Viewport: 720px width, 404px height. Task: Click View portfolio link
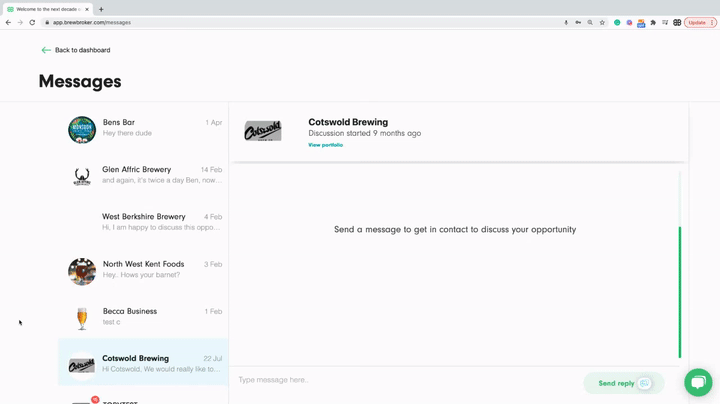click(x=325, y=145)
